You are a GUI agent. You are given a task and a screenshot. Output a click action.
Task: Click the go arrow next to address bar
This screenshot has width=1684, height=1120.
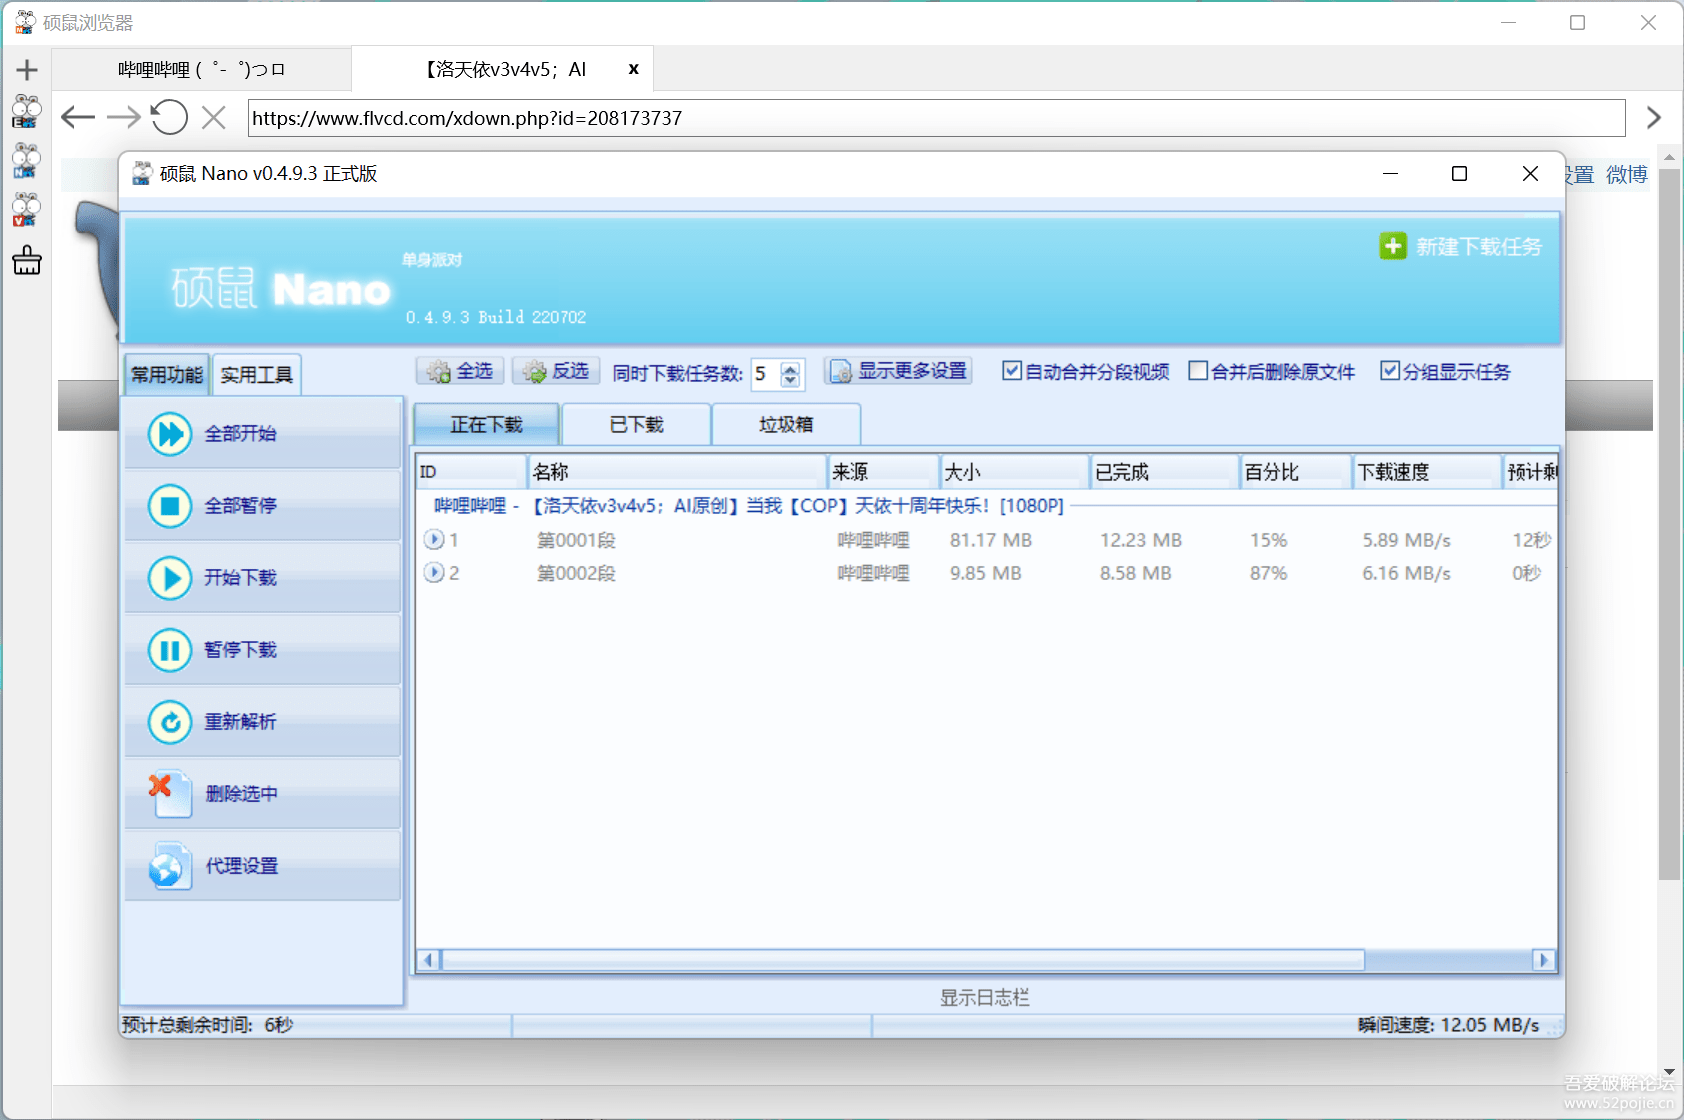coord(1654,118)
